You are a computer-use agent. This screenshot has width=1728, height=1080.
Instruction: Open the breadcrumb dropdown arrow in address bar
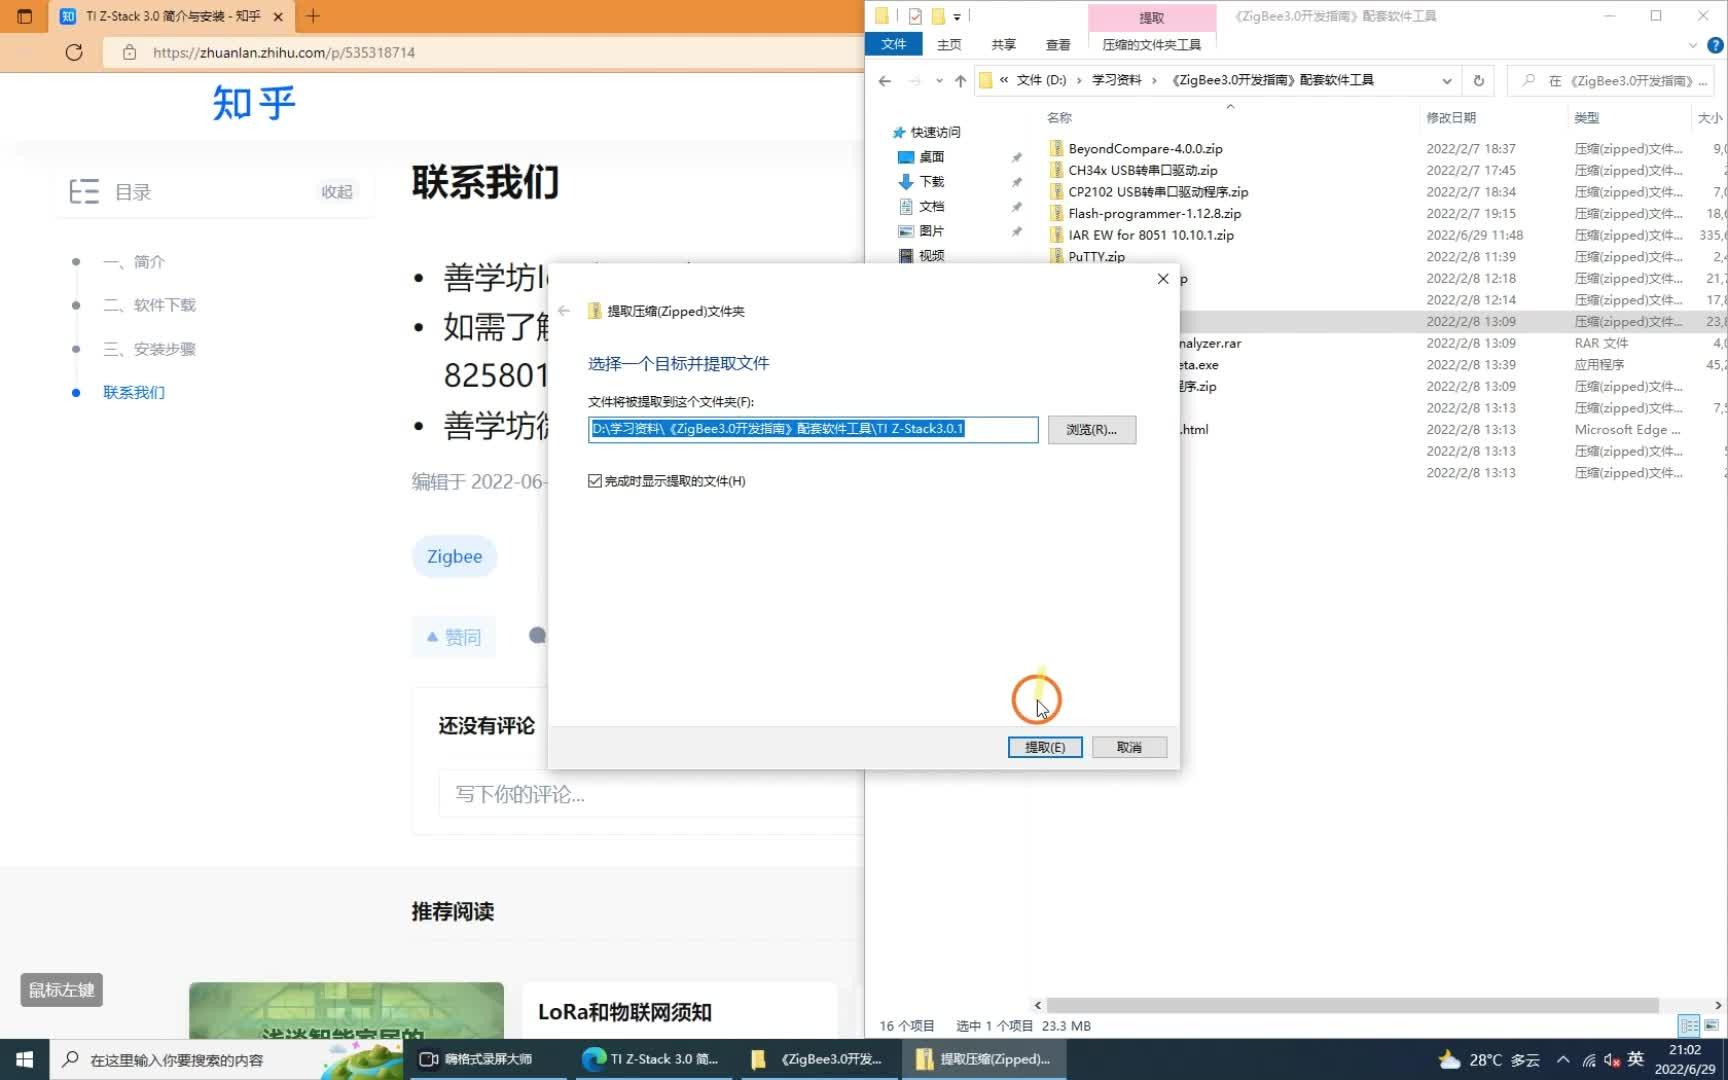pyautogui.click(x=1446, y=80)
